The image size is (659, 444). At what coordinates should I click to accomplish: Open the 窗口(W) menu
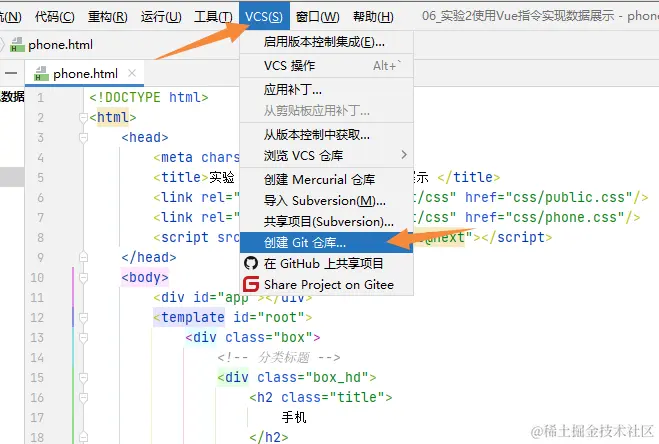(317, 16)
